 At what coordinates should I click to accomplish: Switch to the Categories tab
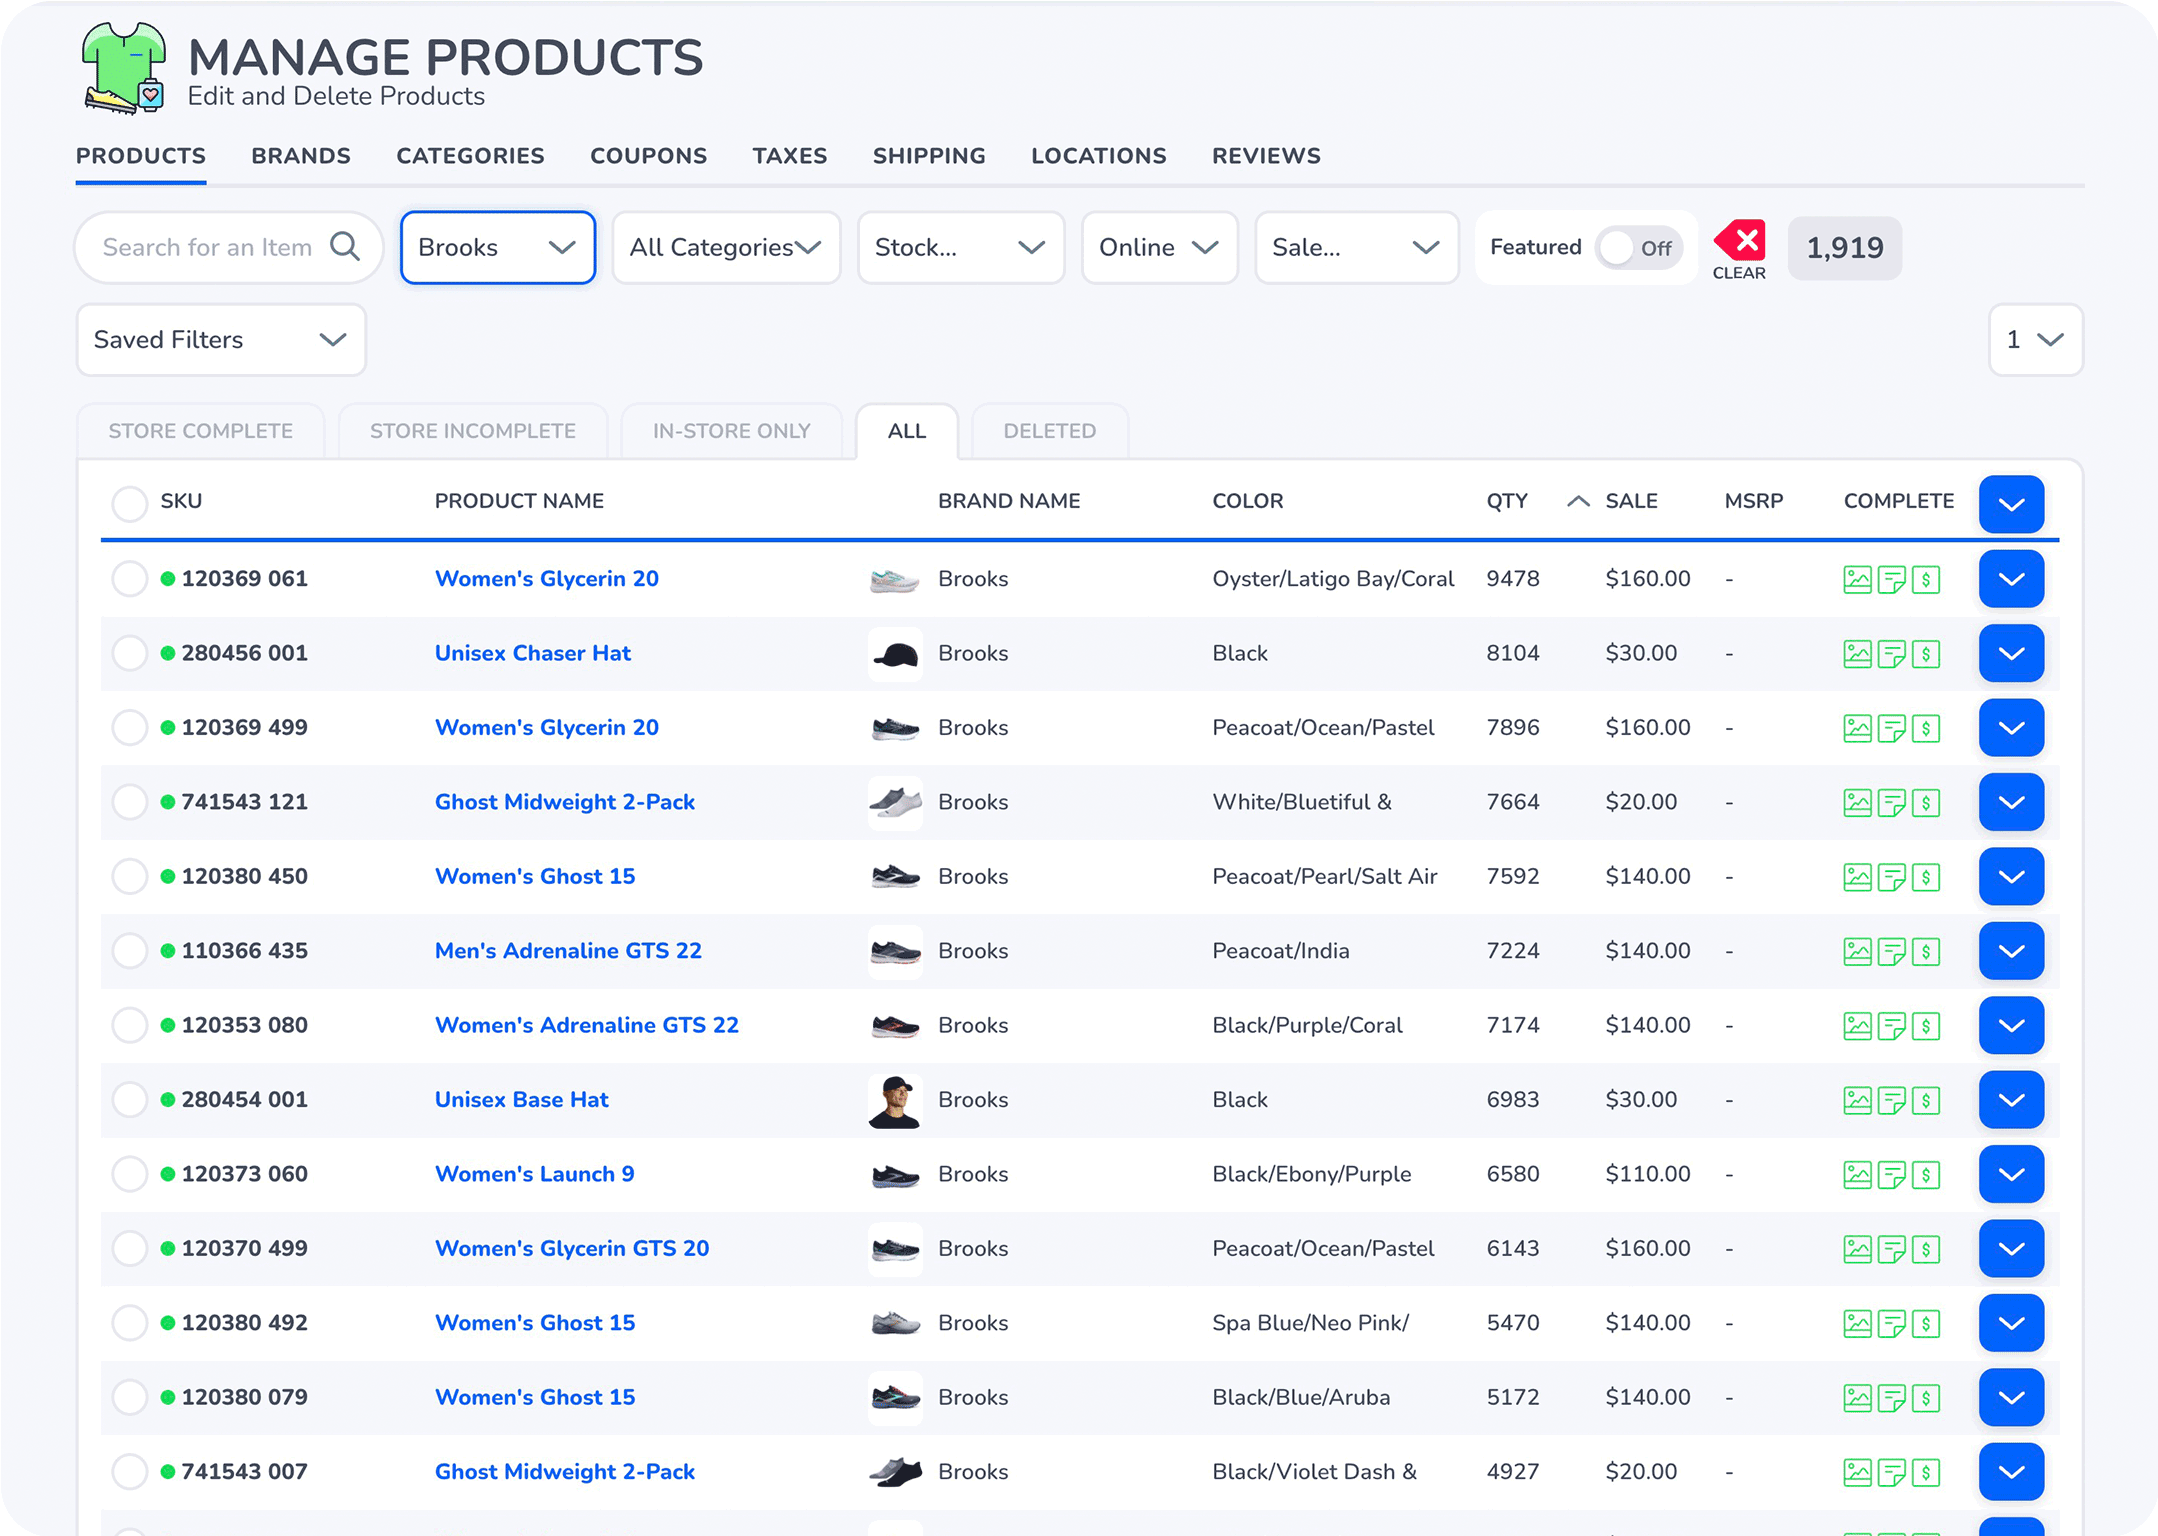470,156
